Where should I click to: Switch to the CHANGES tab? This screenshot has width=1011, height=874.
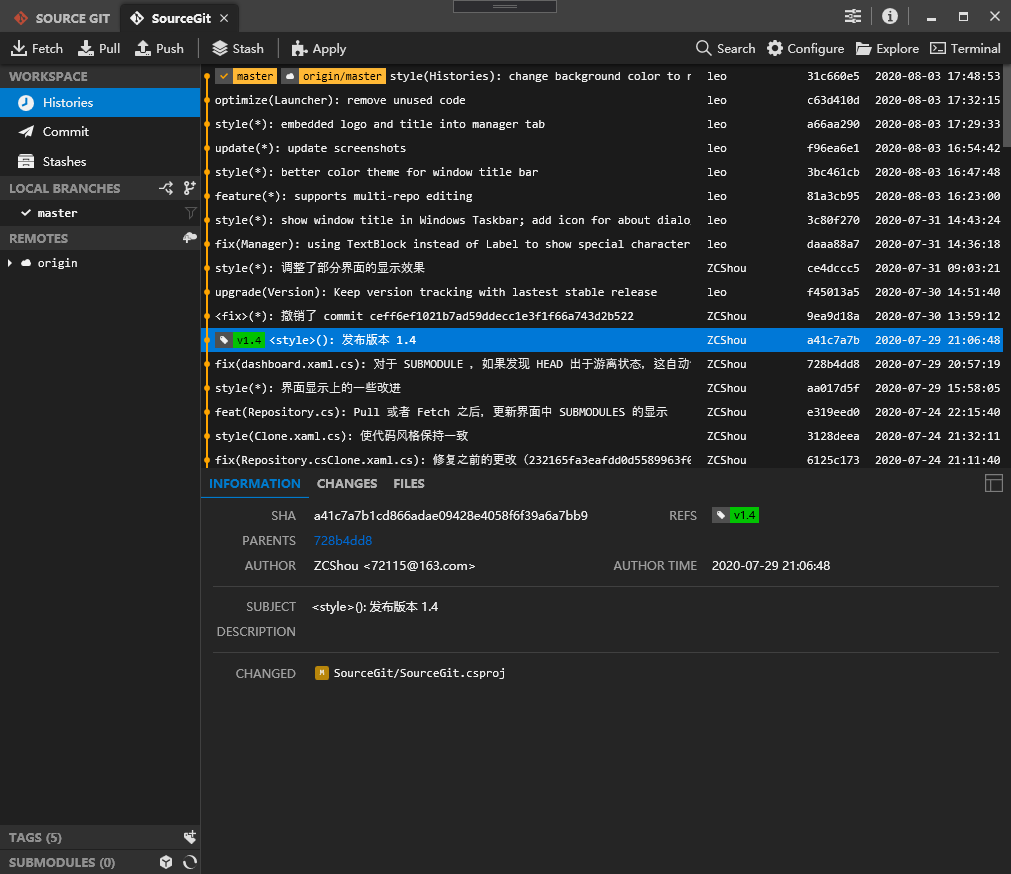(347, 483)
